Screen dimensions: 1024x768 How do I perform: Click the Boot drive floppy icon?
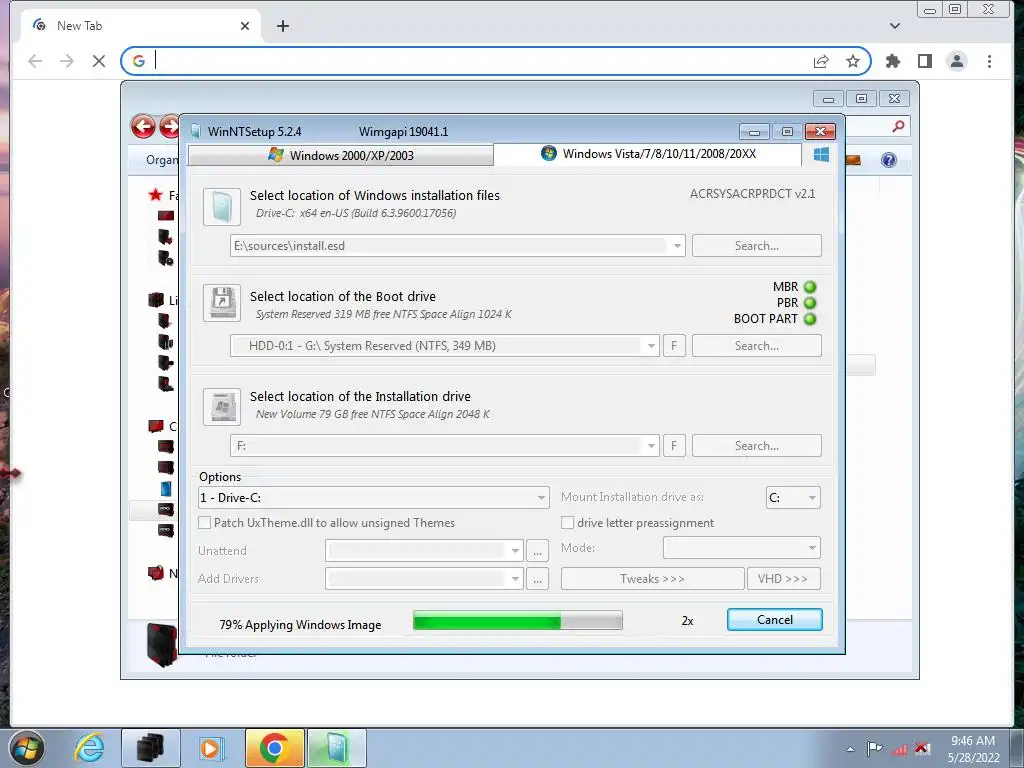tap(222, 302)
